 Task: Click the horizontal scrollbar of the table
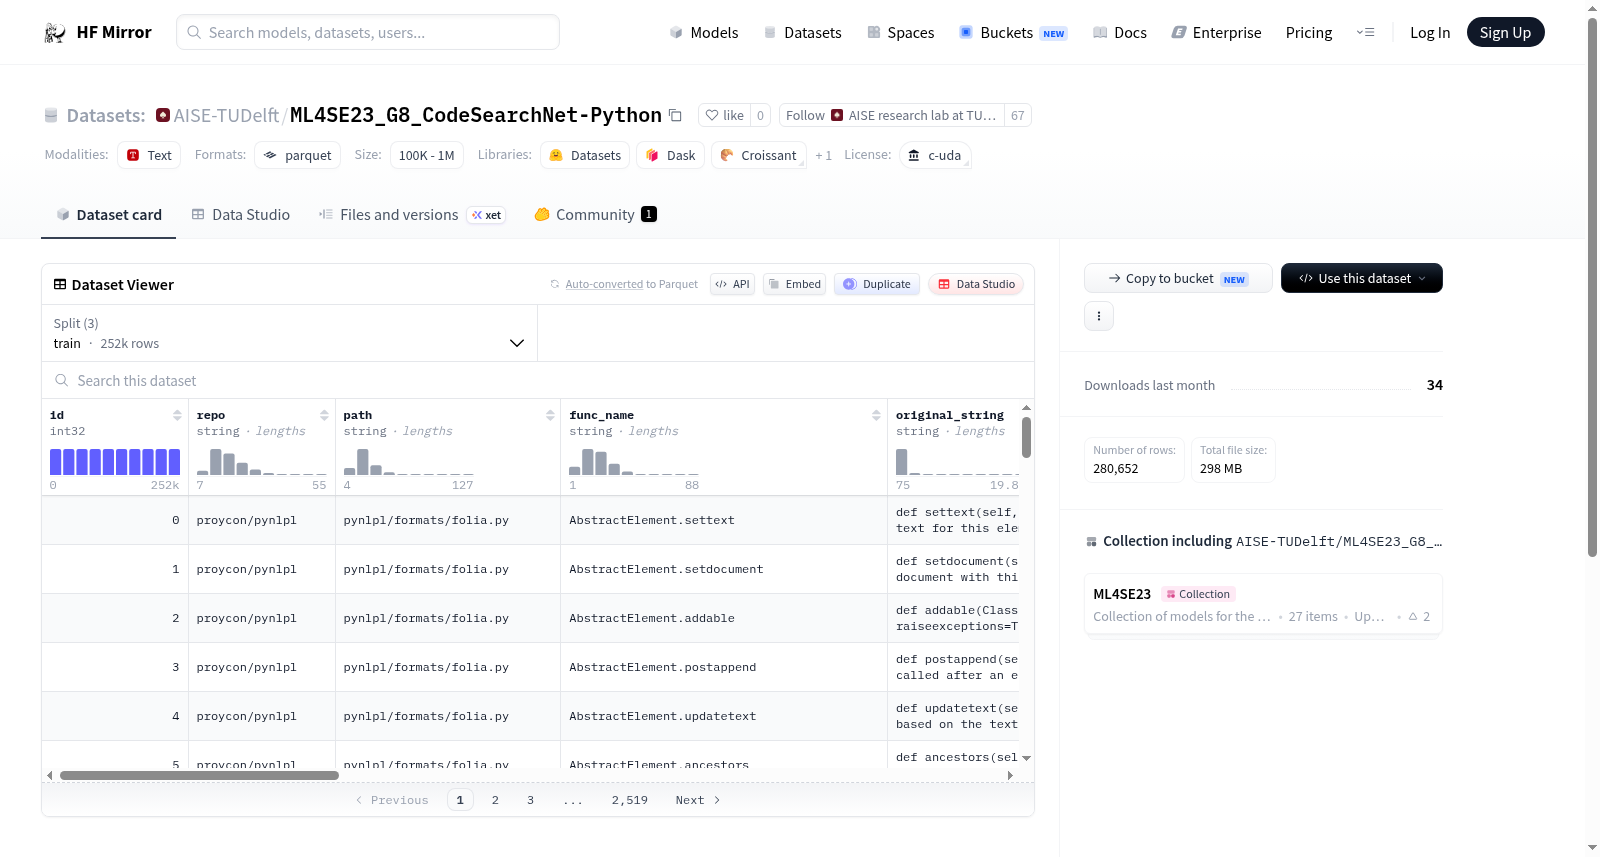click(x=199, y=775)
